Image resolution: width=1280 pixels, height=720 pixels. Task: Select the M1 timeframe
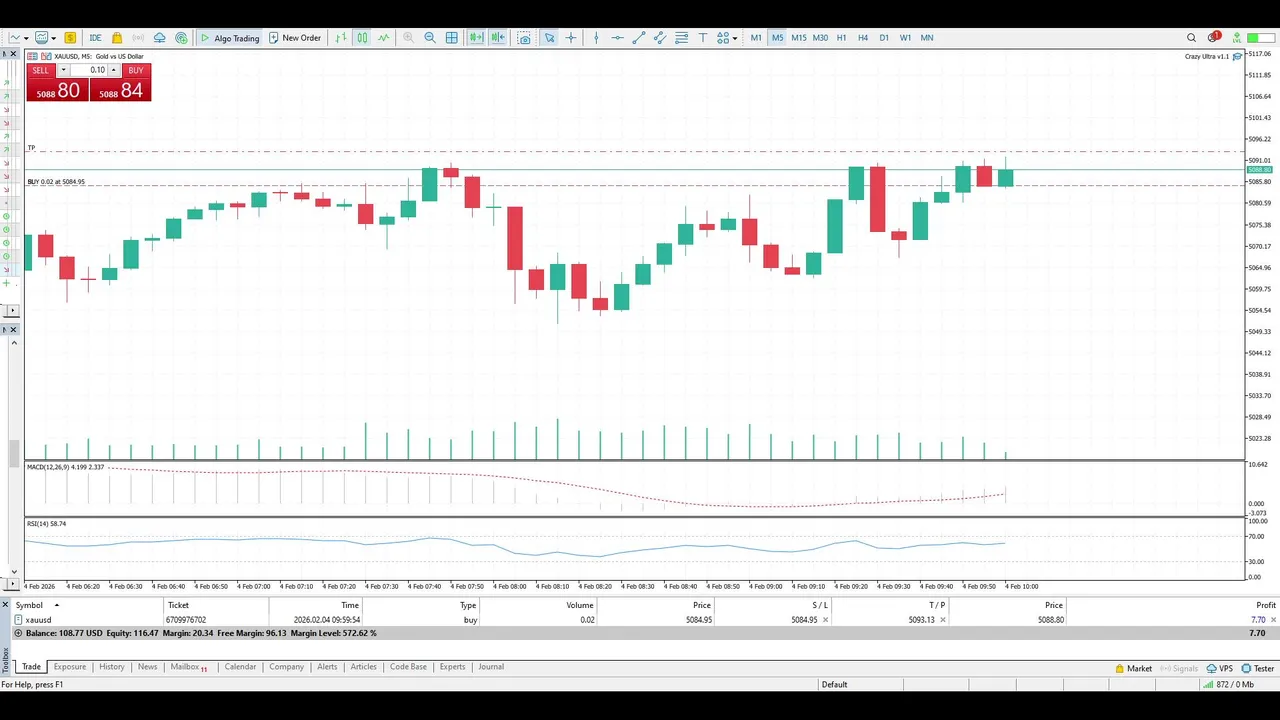[756, 38]
